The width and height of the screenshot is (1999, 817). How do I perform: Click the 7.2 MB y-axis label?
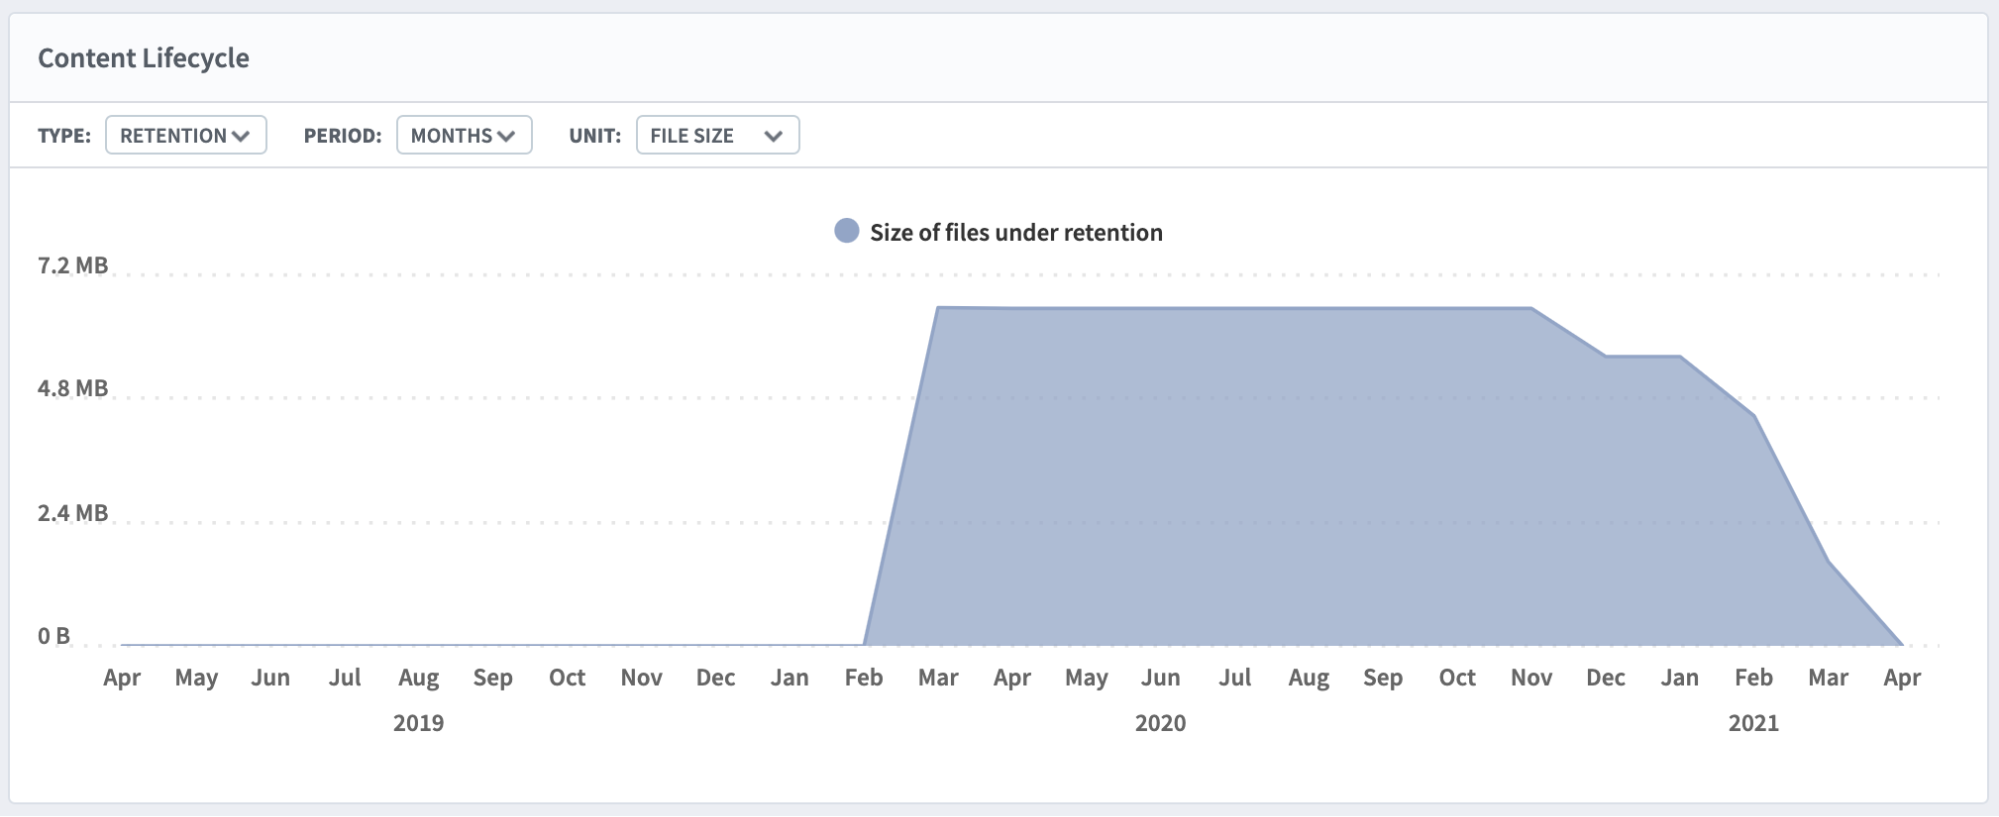pyautogui.click(x=73, y=265)
